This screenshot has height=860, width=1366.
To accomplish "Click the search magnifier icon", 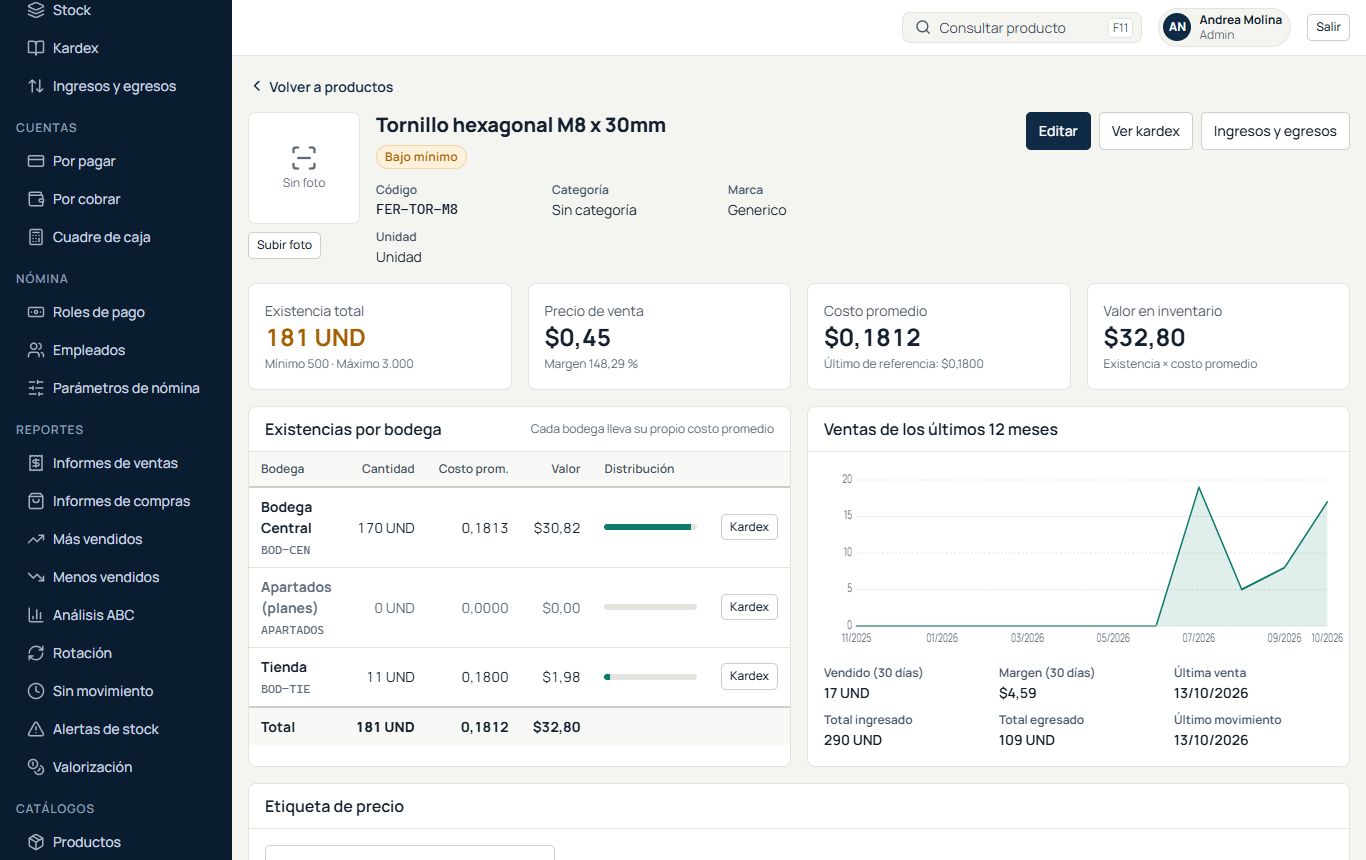I will (923, 28).
